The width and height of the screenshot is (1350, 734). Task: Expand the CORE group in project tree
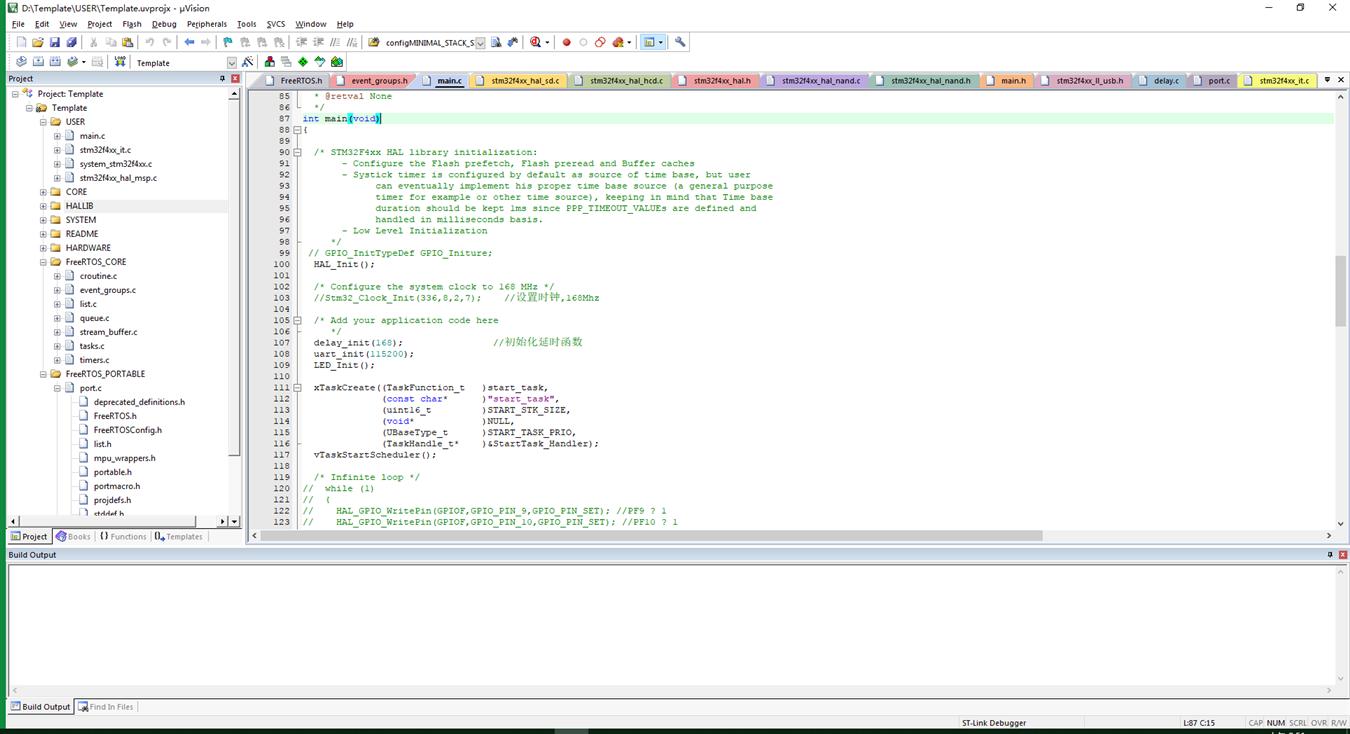43,192
